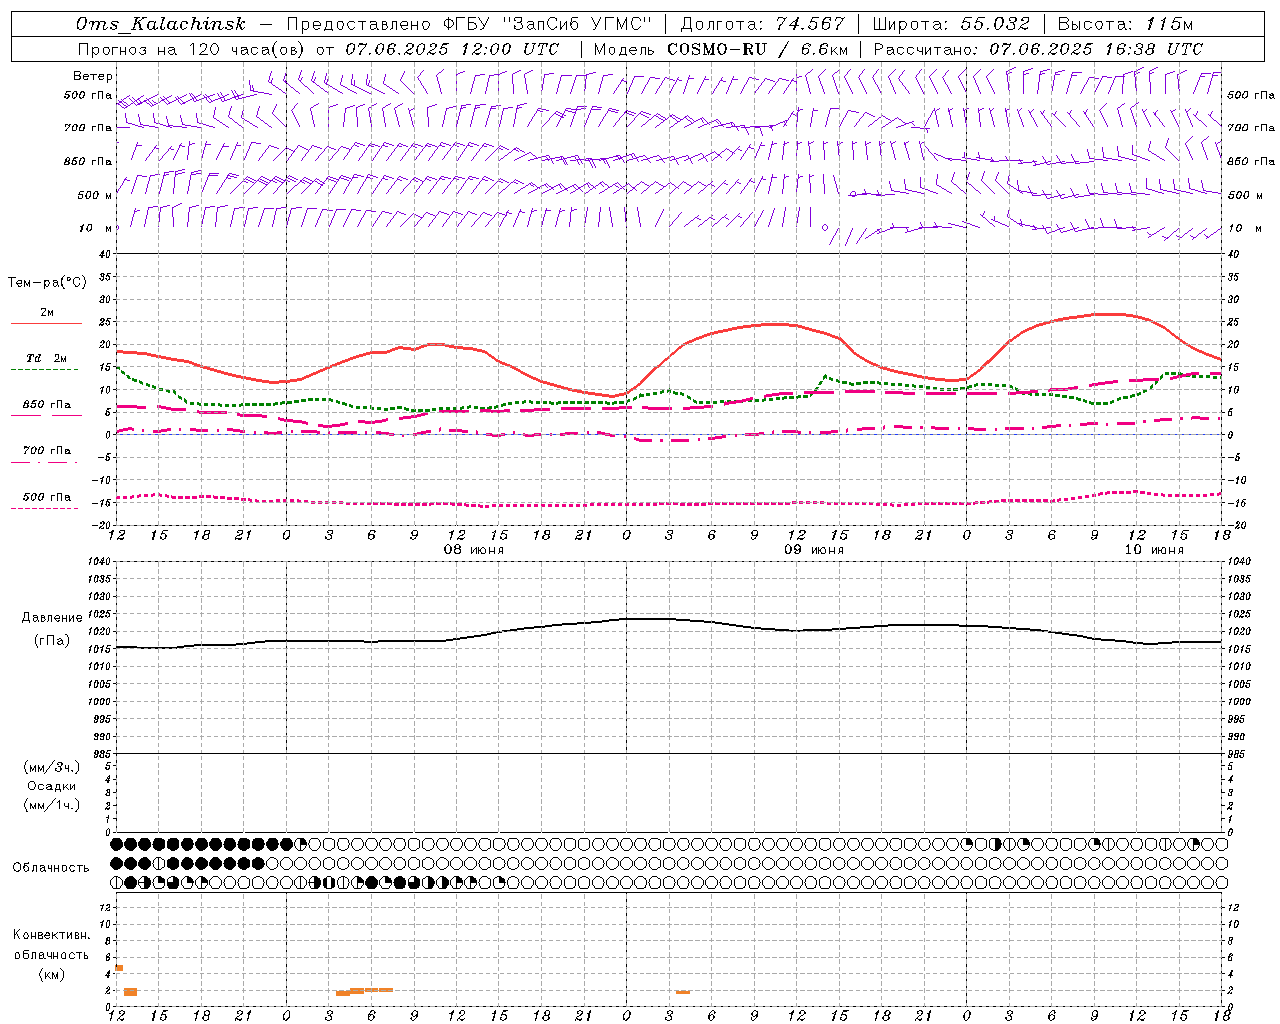Click the left 700 гПа wind level label
Image resolution: width=1280 pixels, height=1024 pixels.
(88, 128)
